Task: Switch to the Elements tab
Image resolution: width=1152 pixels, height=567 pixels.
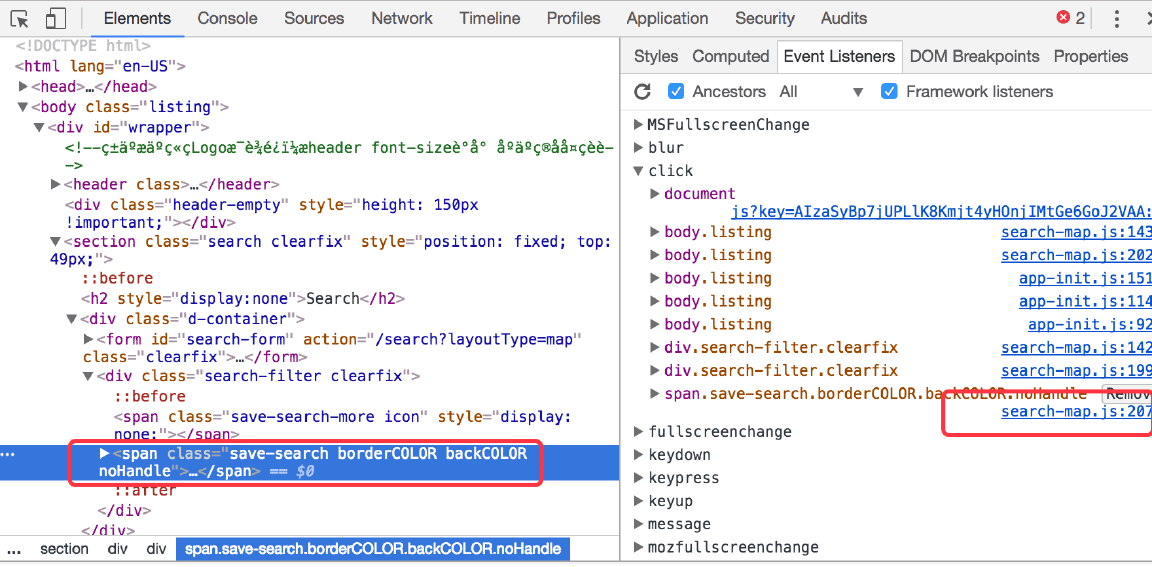Action: coord(137,18)
